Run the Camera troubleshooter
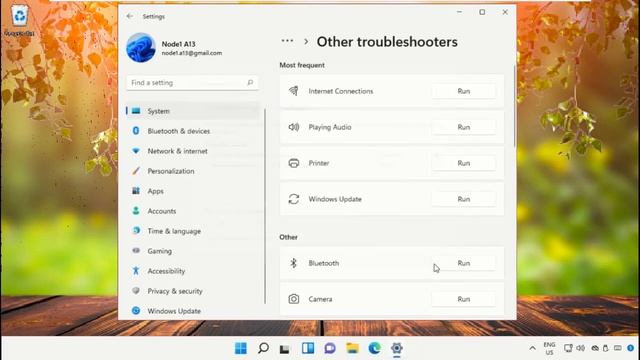This screenshot has height=360, width=640. (463, 299)
